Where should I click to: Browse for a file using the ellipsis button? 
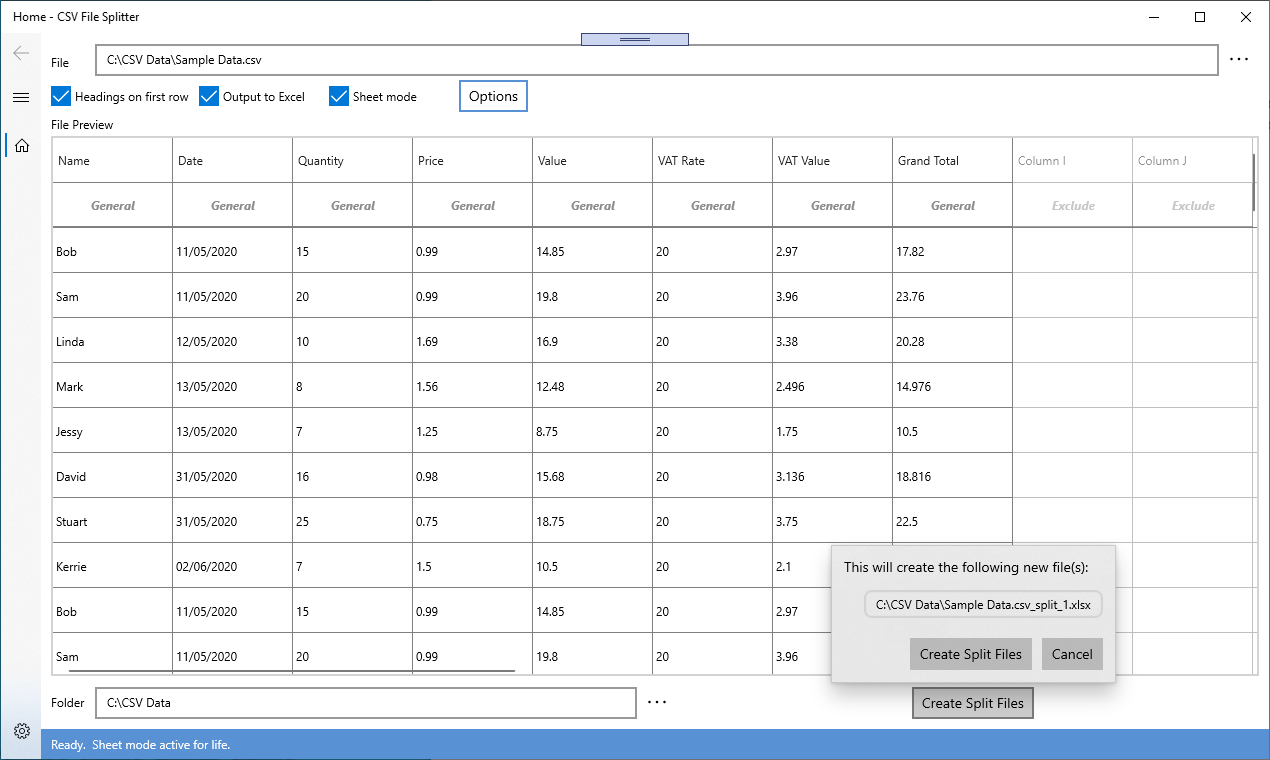(x=1239, y=60)
